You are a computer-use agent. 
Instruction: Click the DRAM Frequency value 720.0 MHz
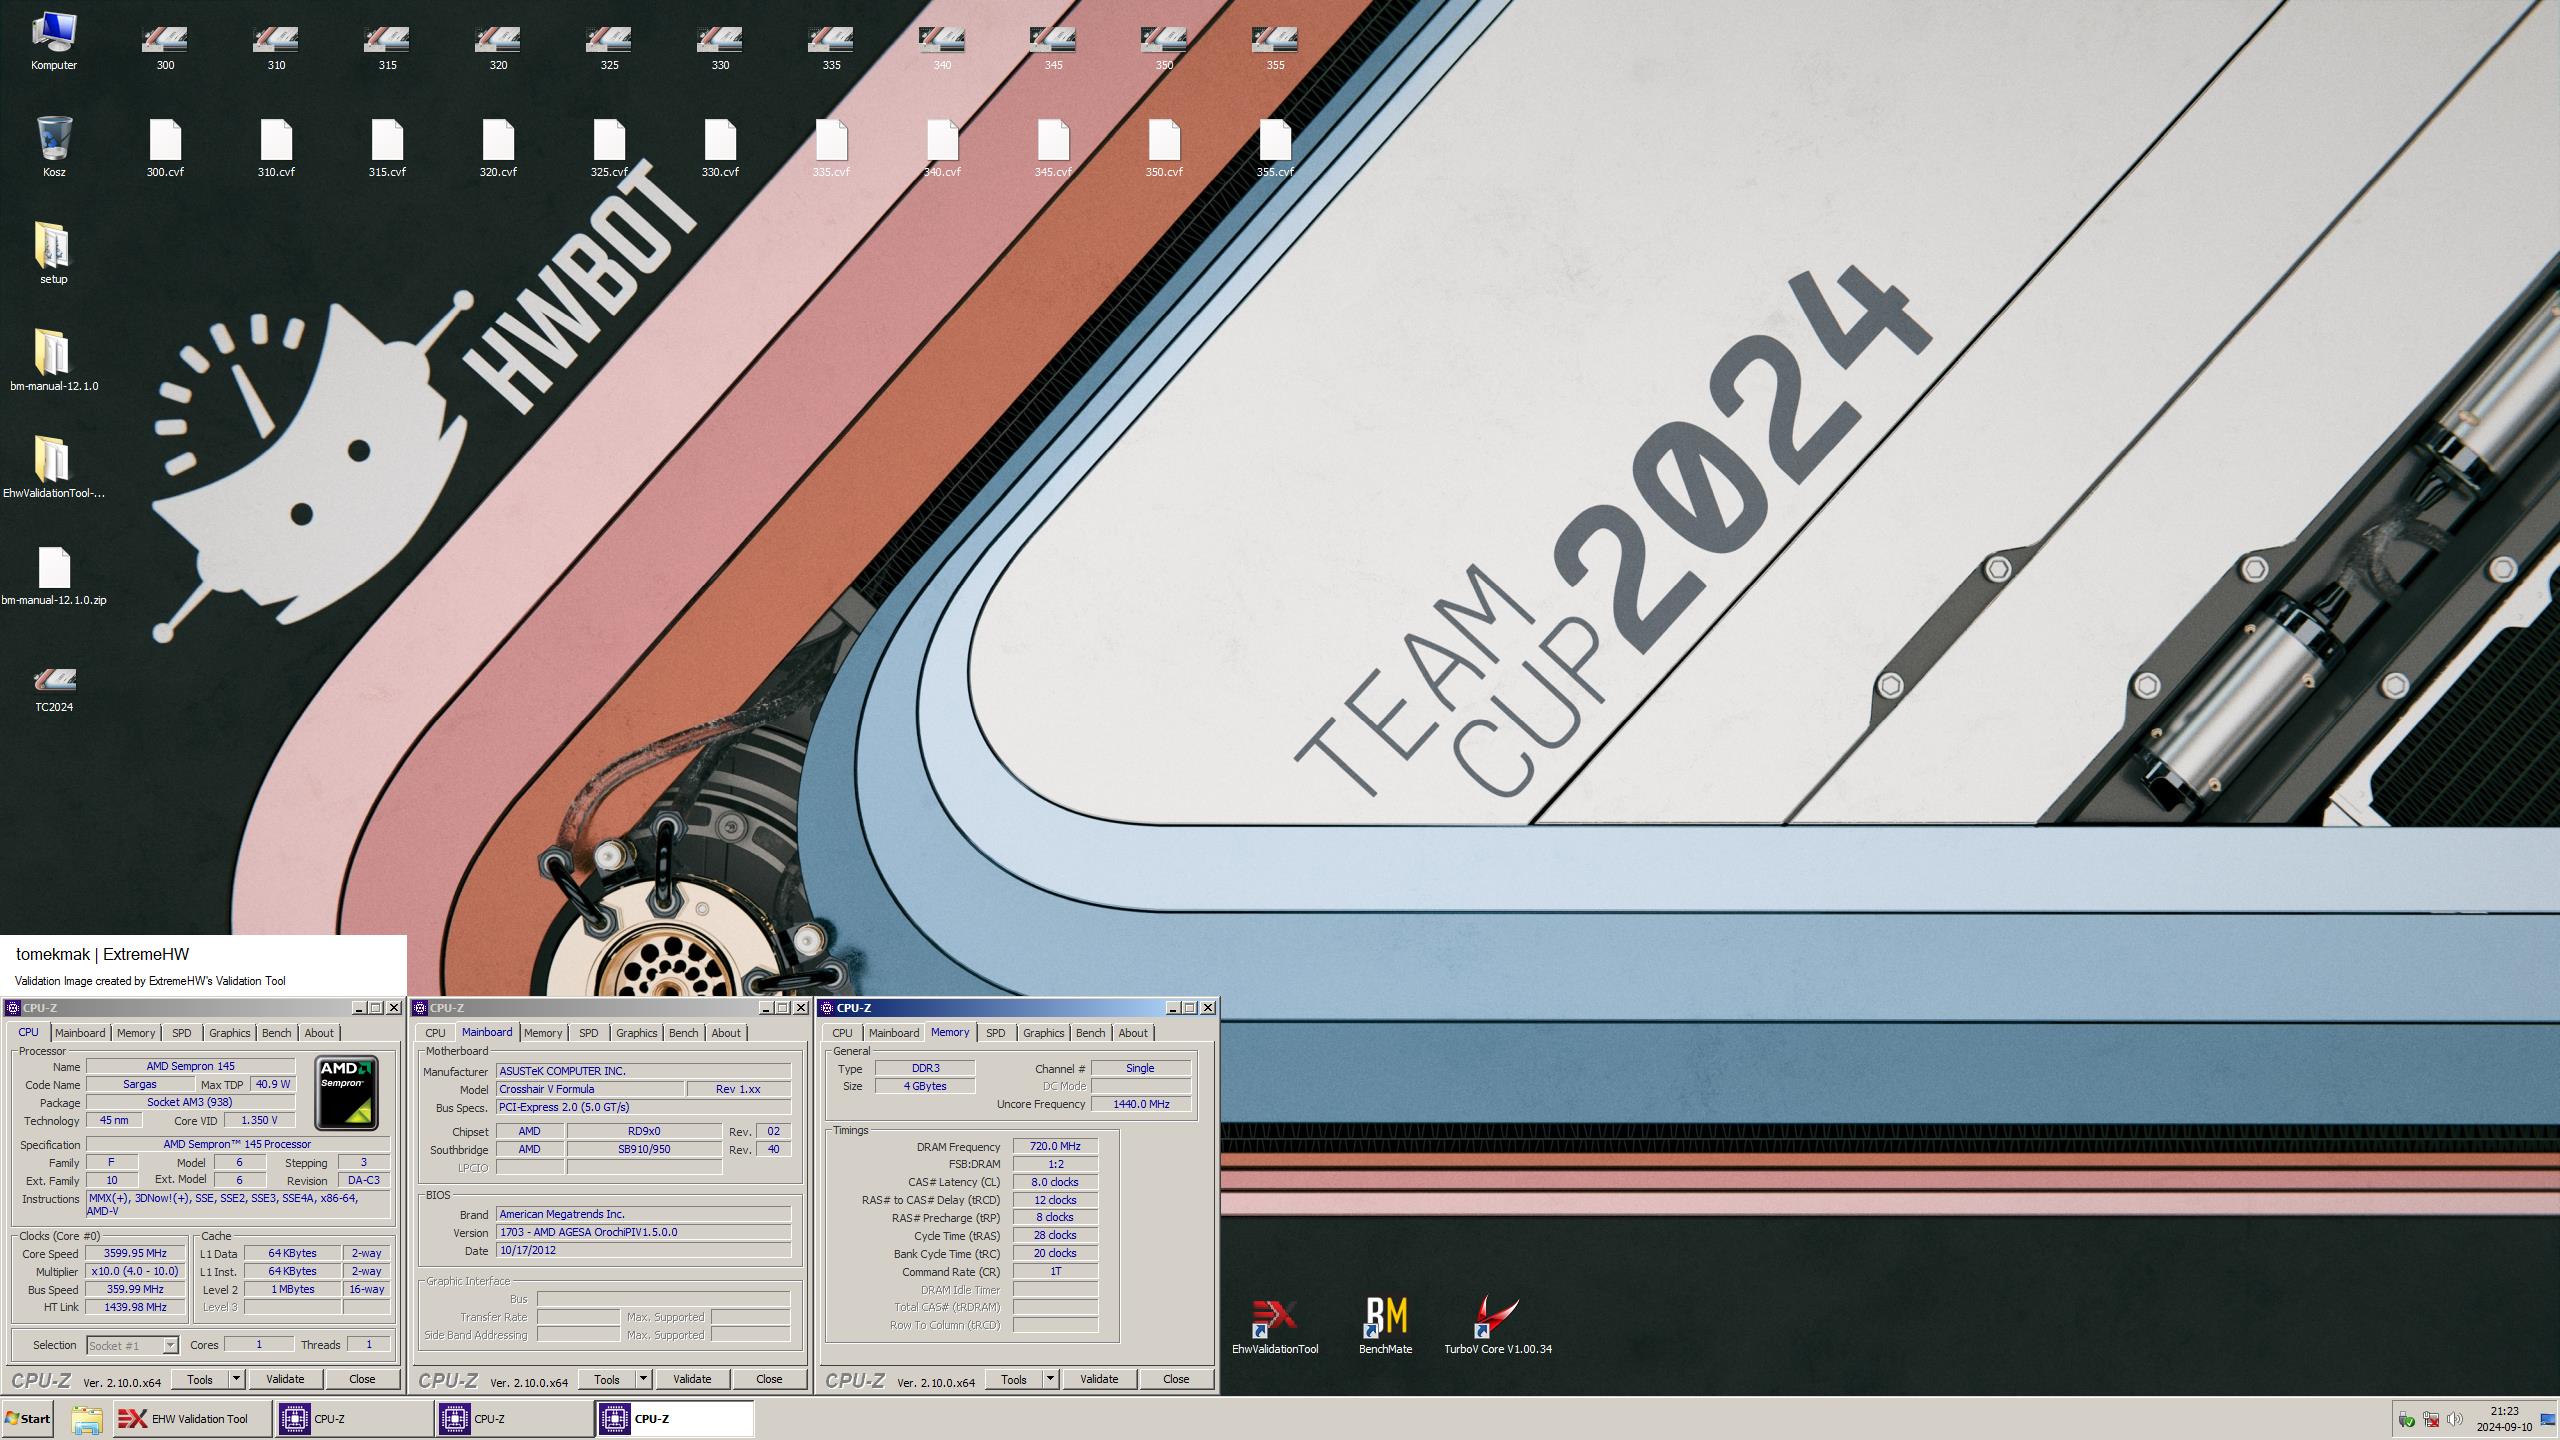[x=1055, y=1147]
